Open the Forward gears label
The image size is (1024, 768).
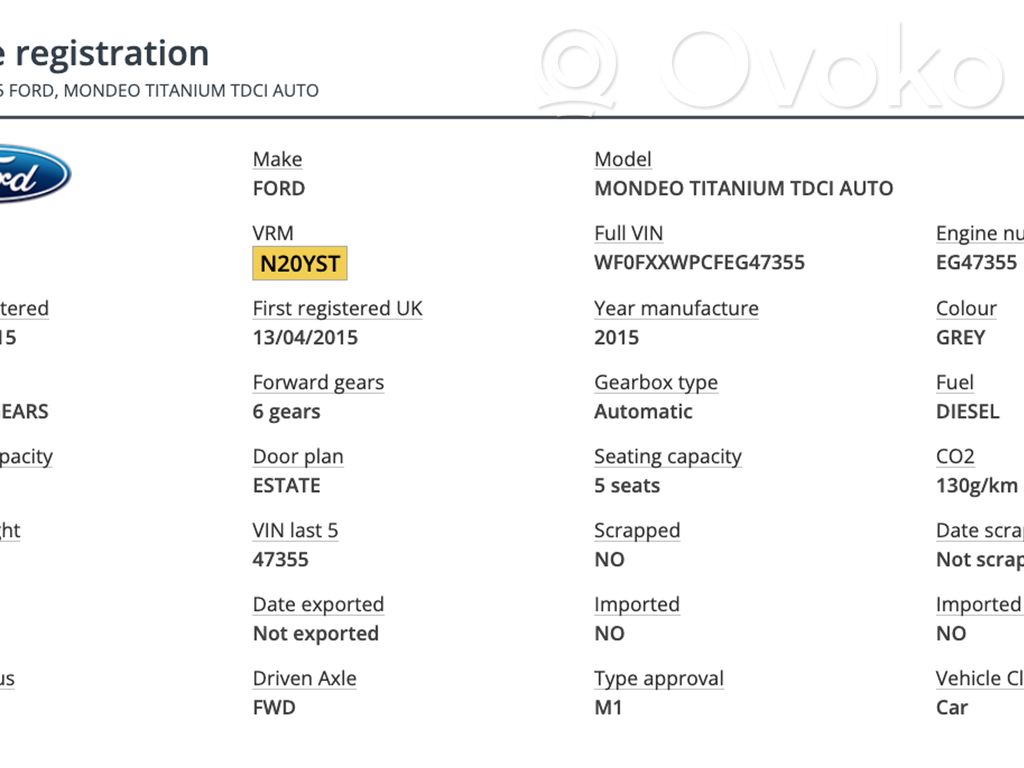318,382
